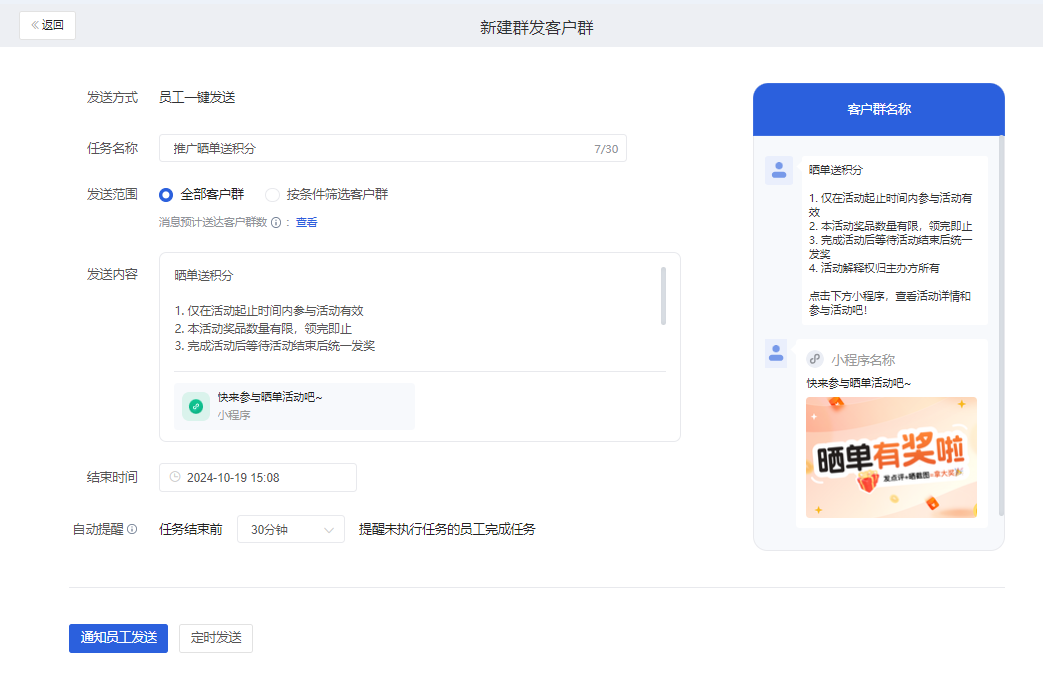Click the 晒单有奖啦 preview image
Viewport: 1043px width, 699px height.
891,457
